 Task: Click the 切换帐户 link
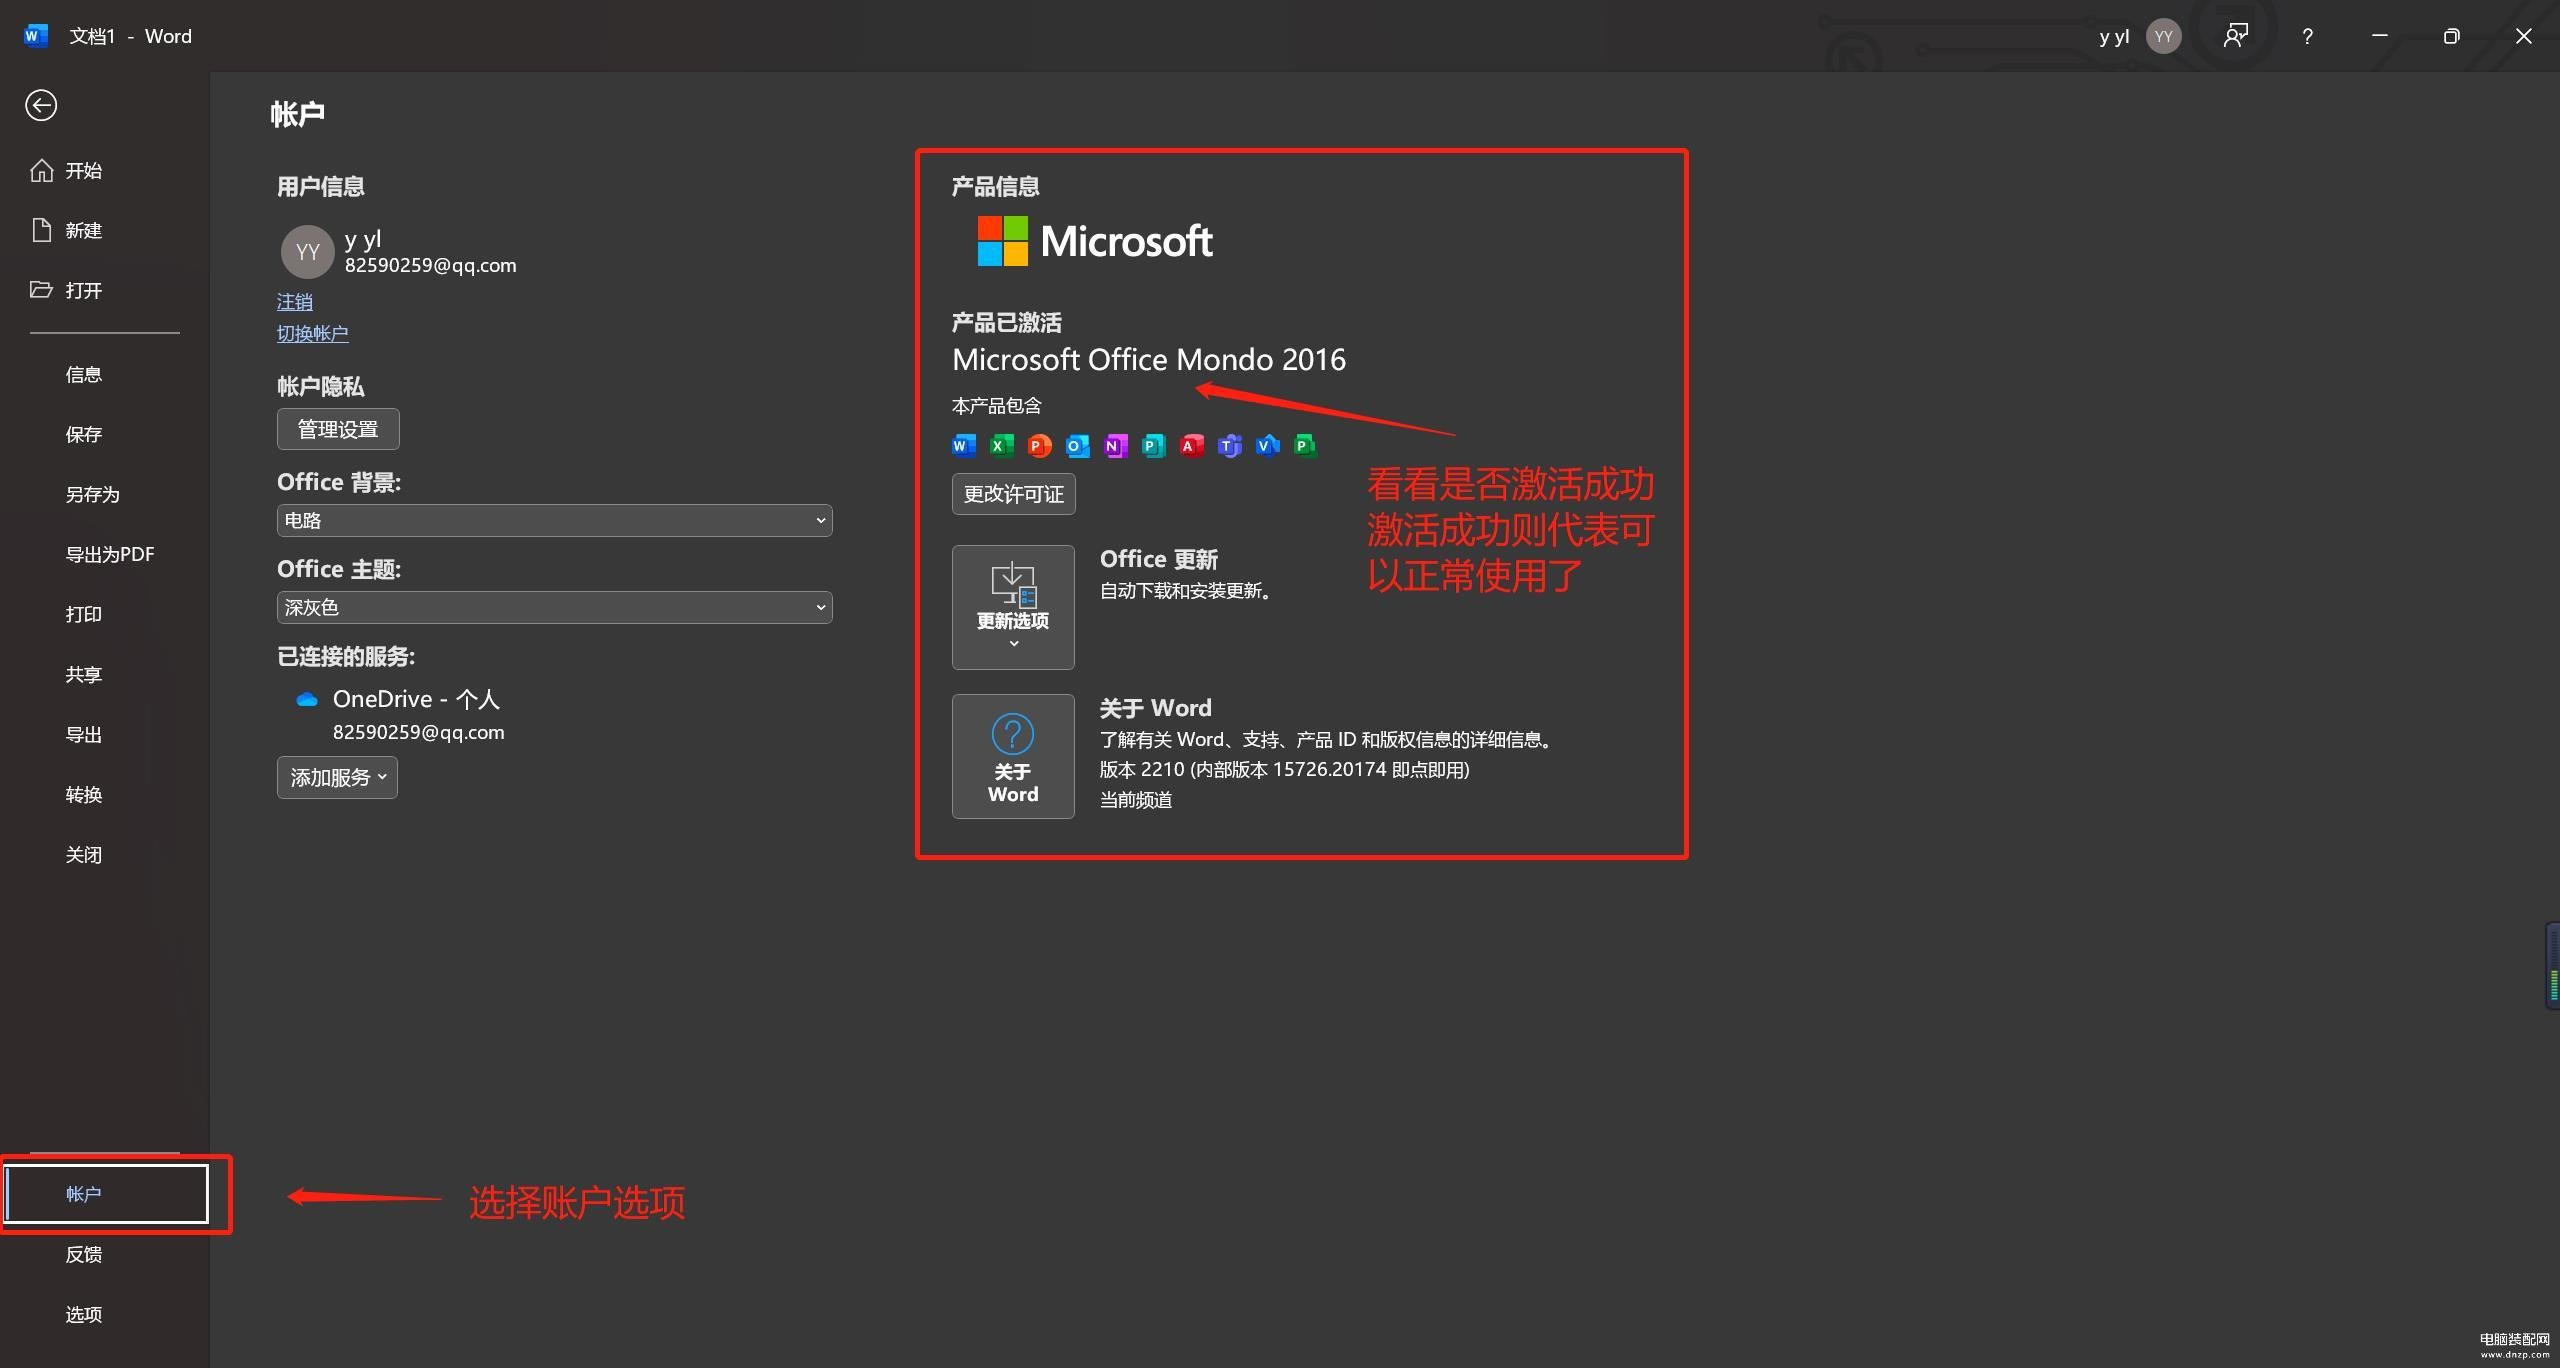pos(313,333)
